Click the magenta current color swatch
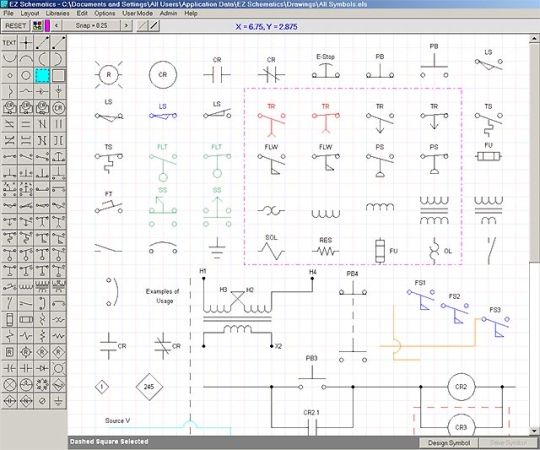 click(47, 25)
